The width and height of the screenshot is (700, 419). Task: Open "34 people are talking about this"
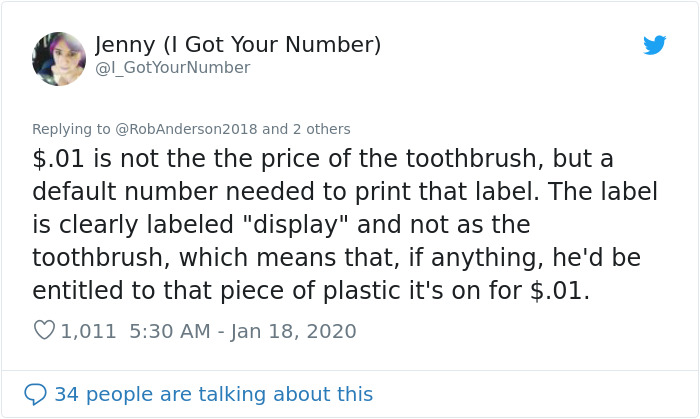click(213, 394)
